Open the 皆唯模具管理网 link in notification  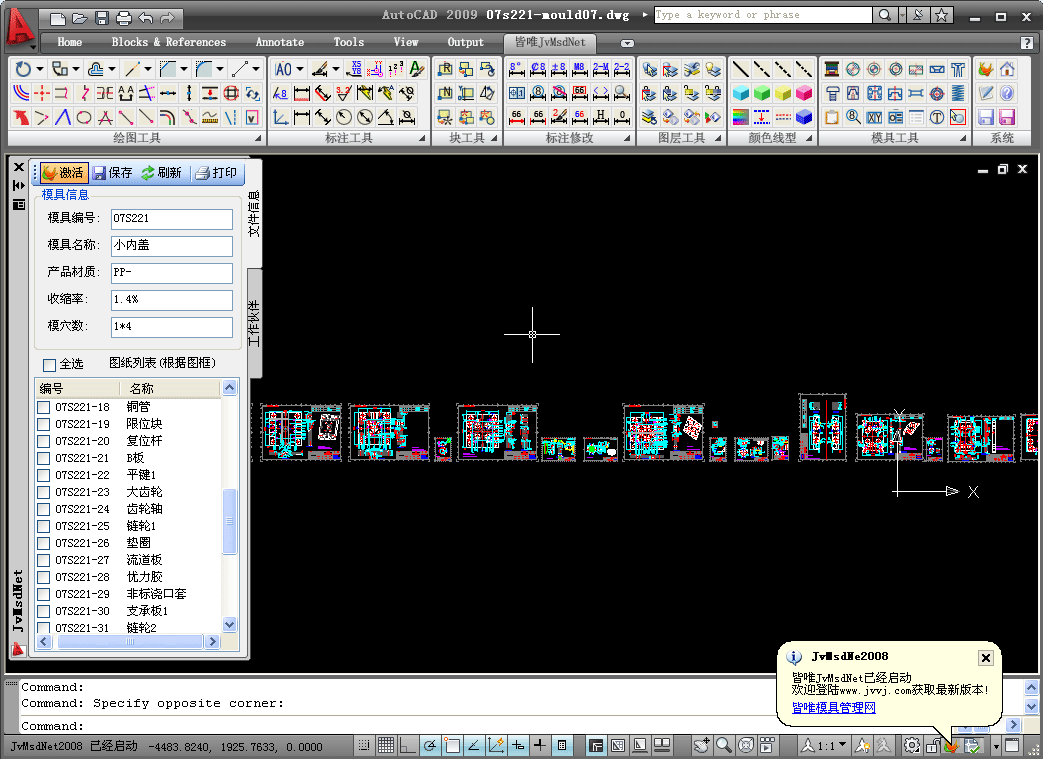833,708
